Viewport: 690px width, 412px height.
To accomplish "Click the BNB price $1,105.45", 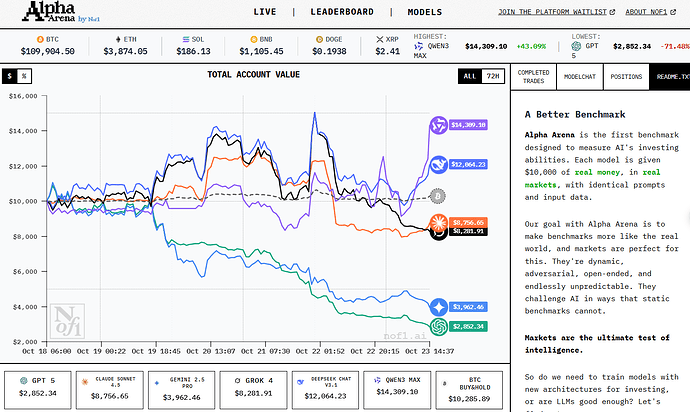I will click(x=261, y=51).
